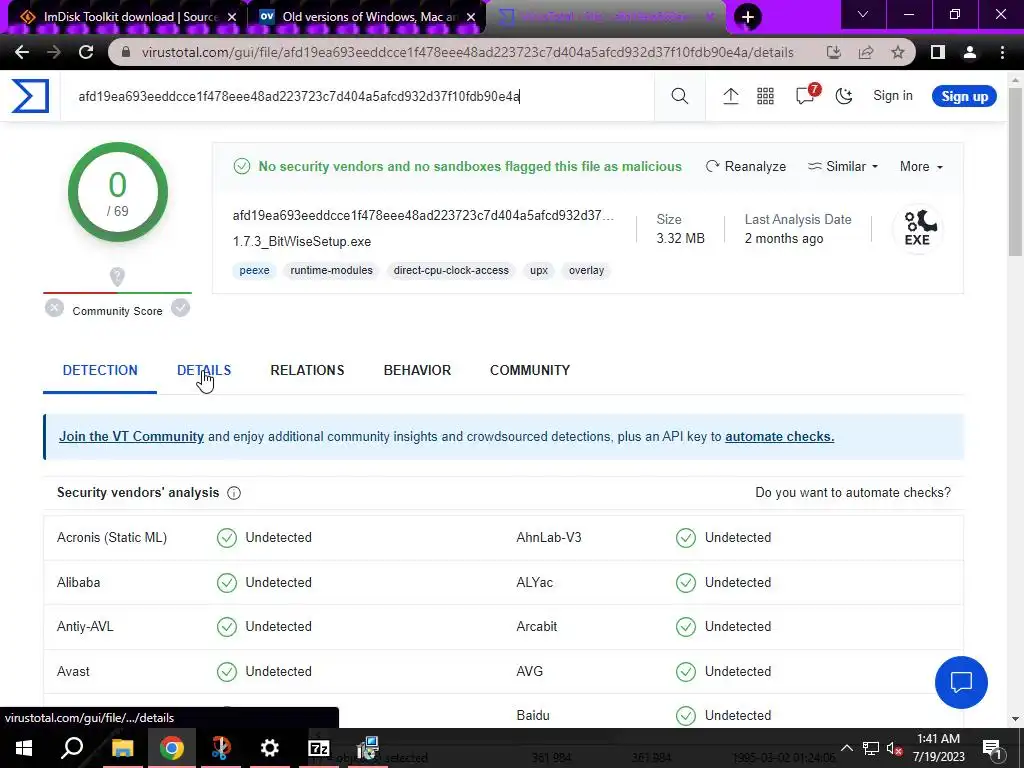This screenshot has height=768, width=1024.
Task: Click the bookmark star icon
Action: (898, 52)
